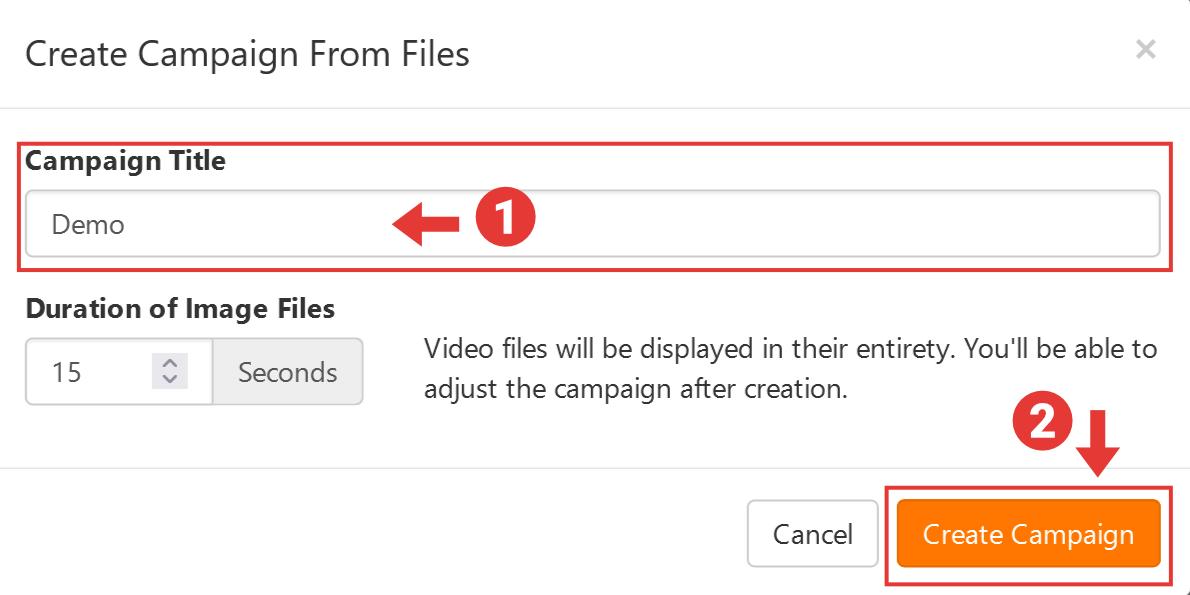This screenshot has width=1190, height=595.
Task: Click the Duration of Image Files label
Action: [x=180, y=309]
